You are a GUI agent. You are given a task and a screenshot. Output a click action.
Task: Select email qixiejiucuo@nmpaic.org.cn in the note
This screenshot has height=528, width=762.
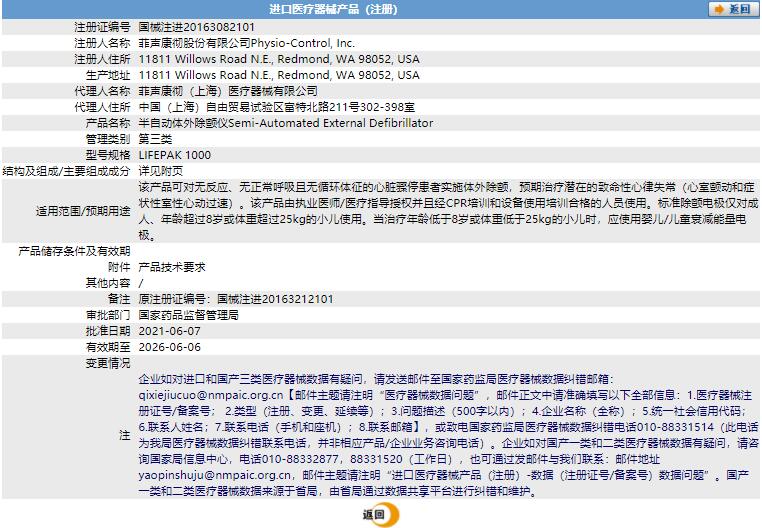coord(210,396)
